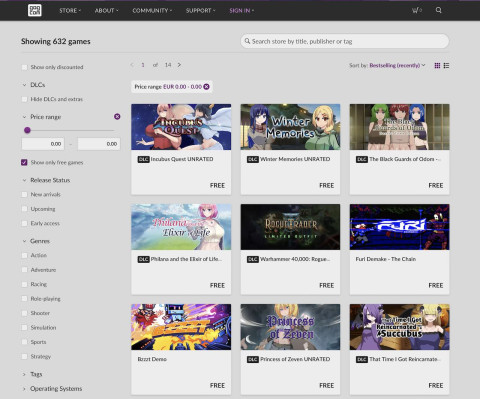
Task: Collapse the Release Status section
Action: [x=46, y=180]
